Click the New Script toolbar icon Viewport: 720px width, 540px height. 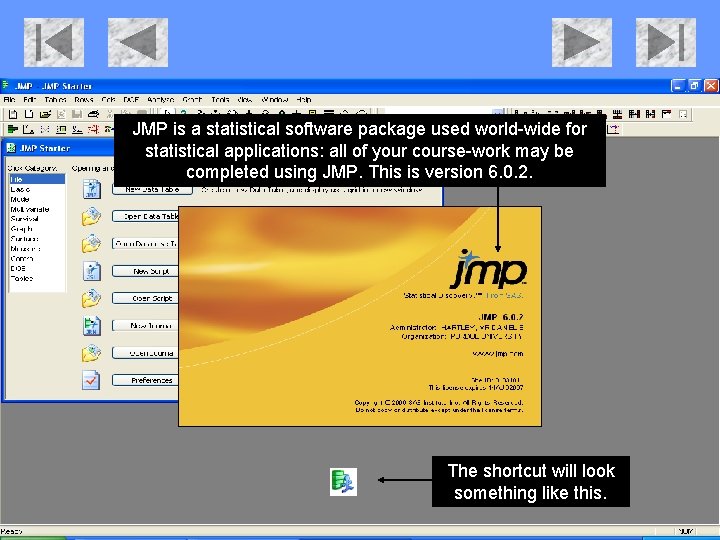coord(29,114)
